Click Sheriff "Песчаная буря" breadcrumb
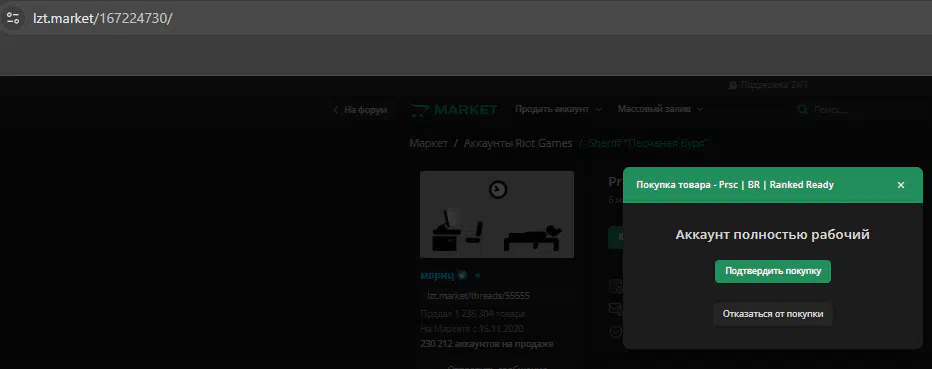 click(649, 143)
